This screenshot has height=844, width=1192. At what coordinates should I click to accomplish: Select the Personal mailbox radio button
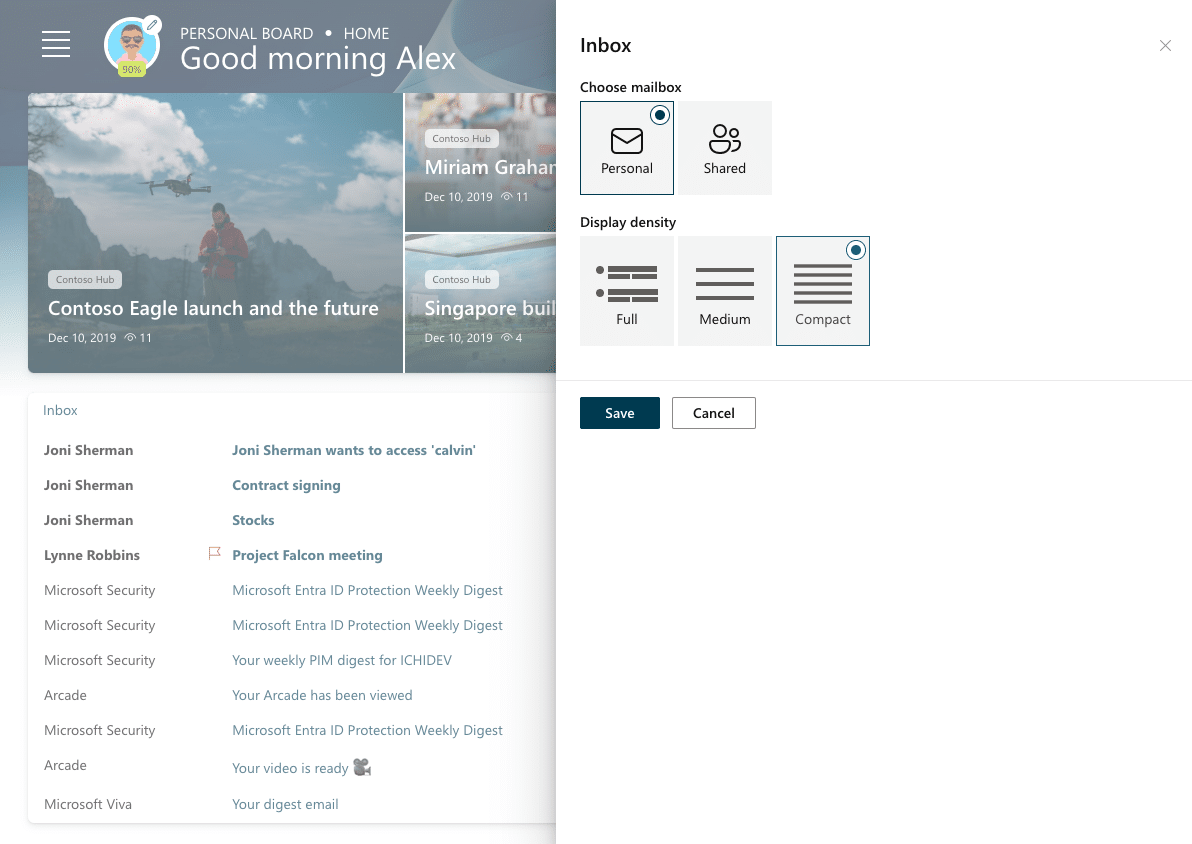tap(660, 115)
